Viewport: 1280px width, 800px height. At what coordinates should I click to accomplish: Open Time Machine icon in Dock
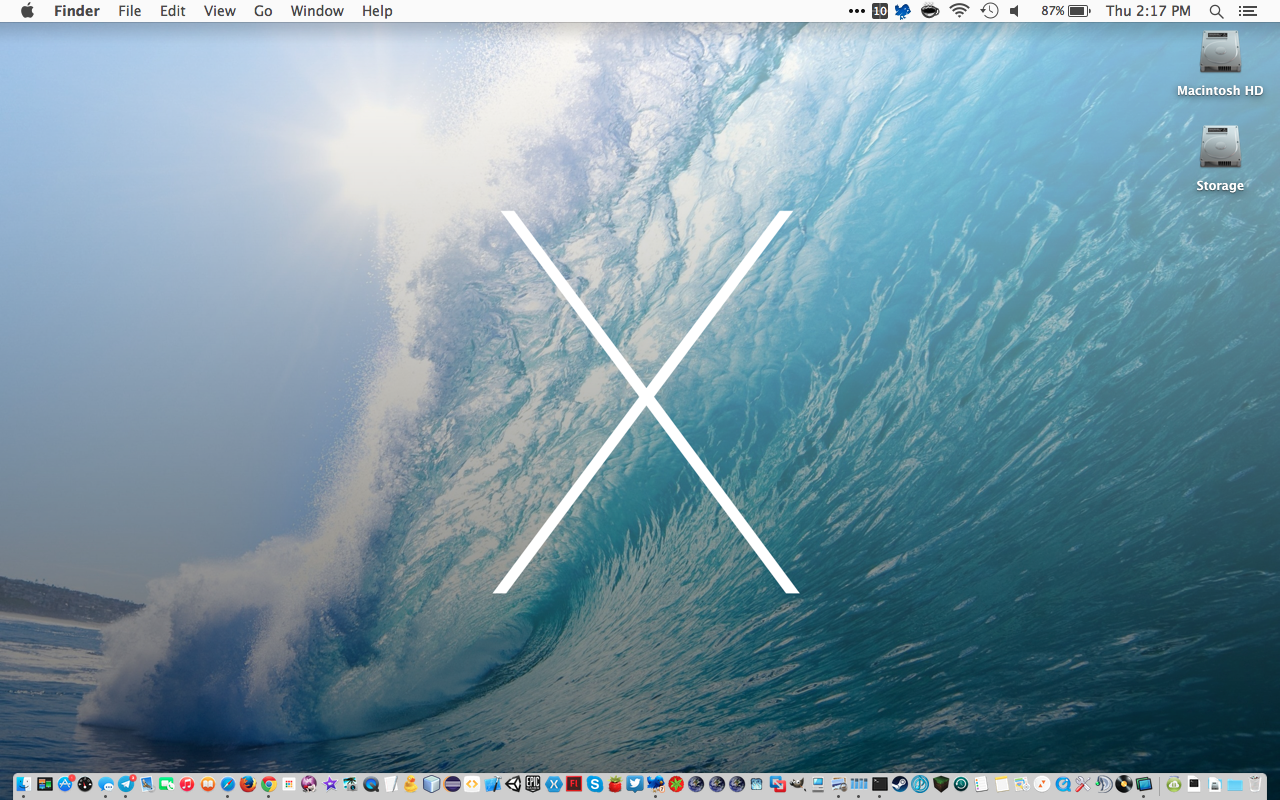pyautogui.click(x=961, y=784)
